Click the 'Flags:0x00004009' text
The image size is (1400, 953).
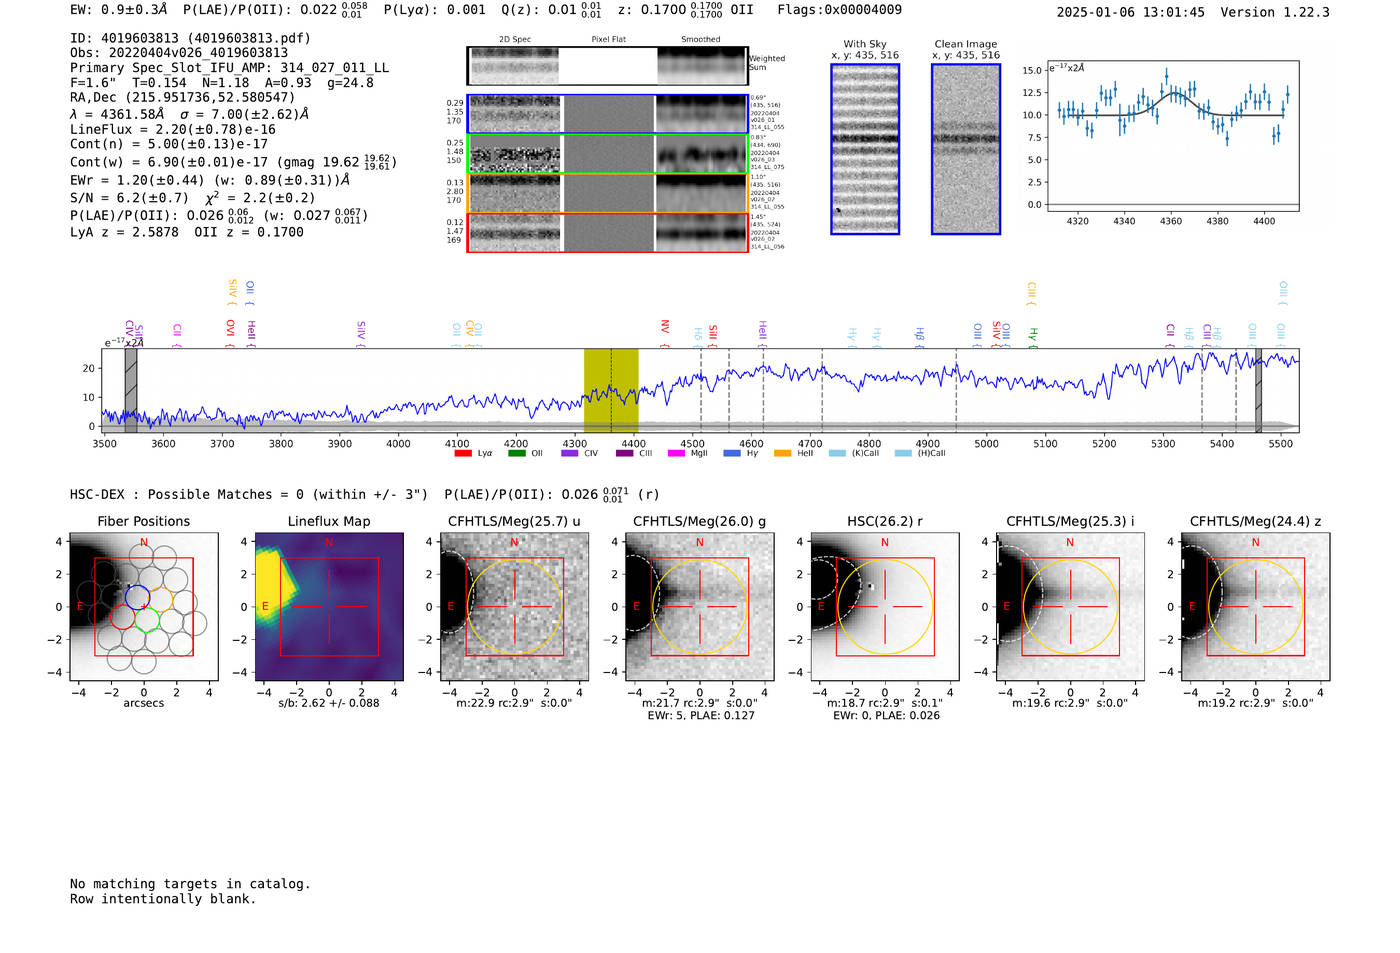(x=839, y=10)
